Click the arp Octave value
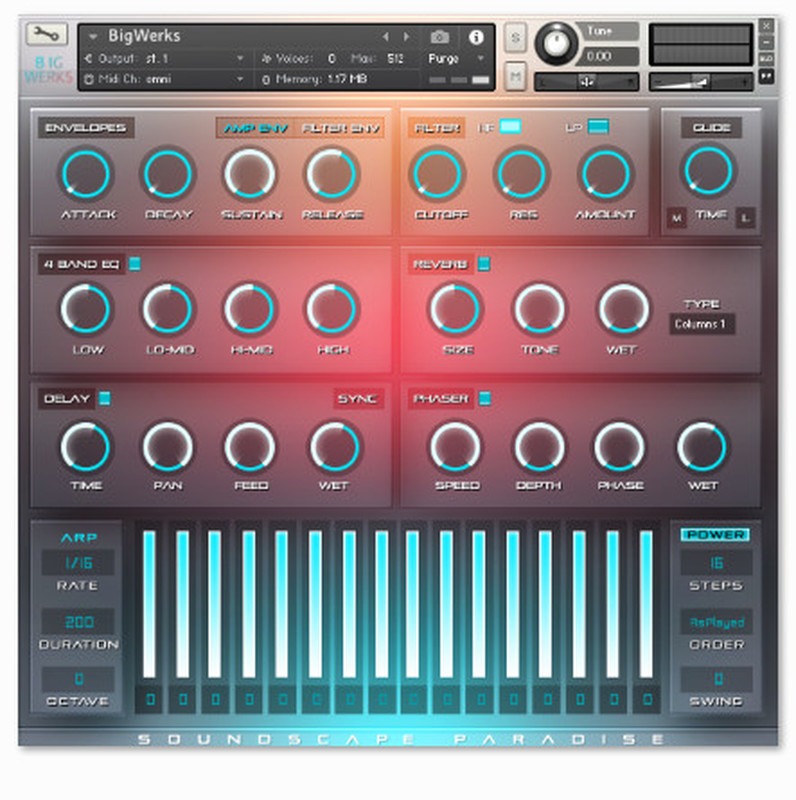796x800 pixels. 78,679
